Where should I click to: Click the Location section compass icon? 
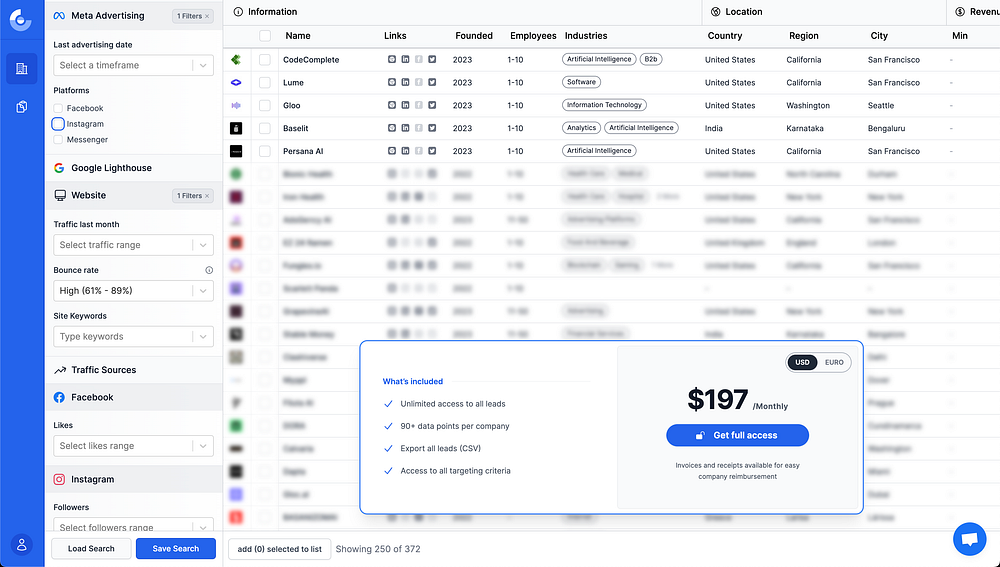(x=716, y=11)
